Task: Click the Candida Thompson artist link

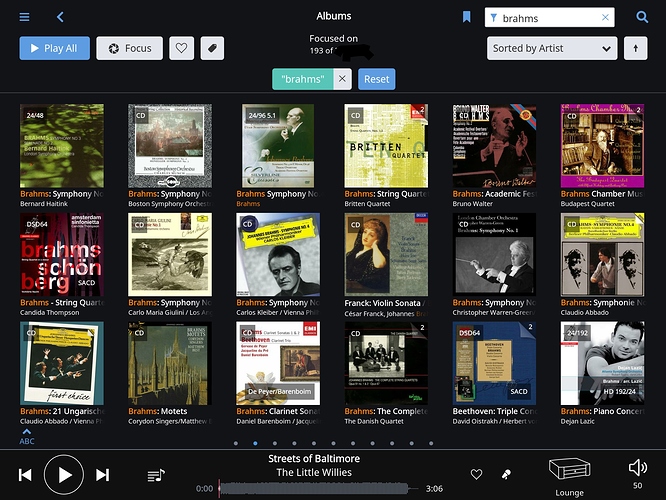Action: pos(49,313)
